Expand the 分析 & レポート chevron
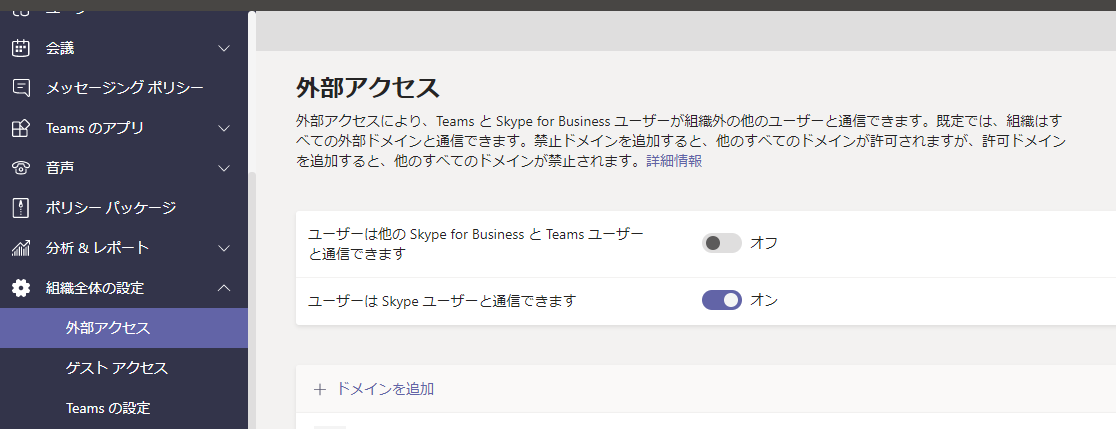The width and height of the screenshot is (1116, 429). pyautogui.click(x=224, y=248)
